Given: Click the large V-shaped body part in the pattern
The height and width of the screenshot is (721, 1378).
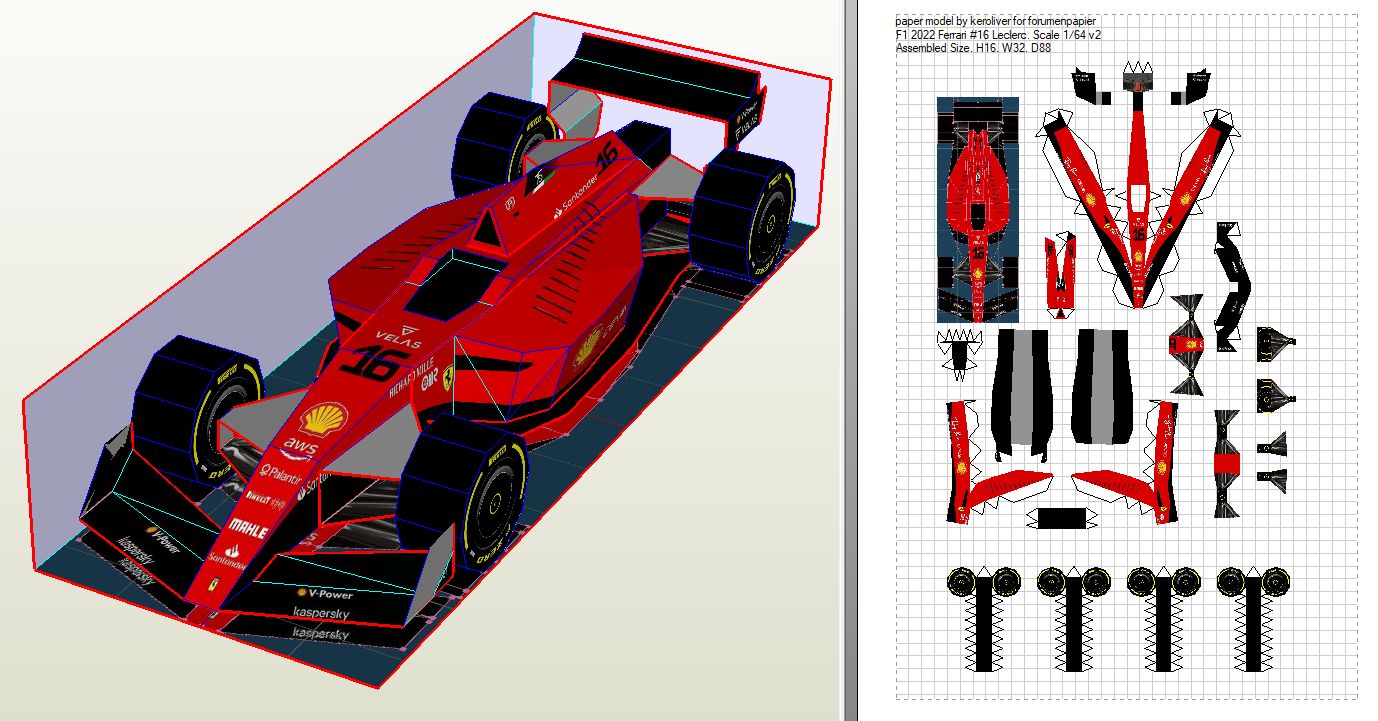Looking at the screenshot, I should click(x=1138, y=200).
